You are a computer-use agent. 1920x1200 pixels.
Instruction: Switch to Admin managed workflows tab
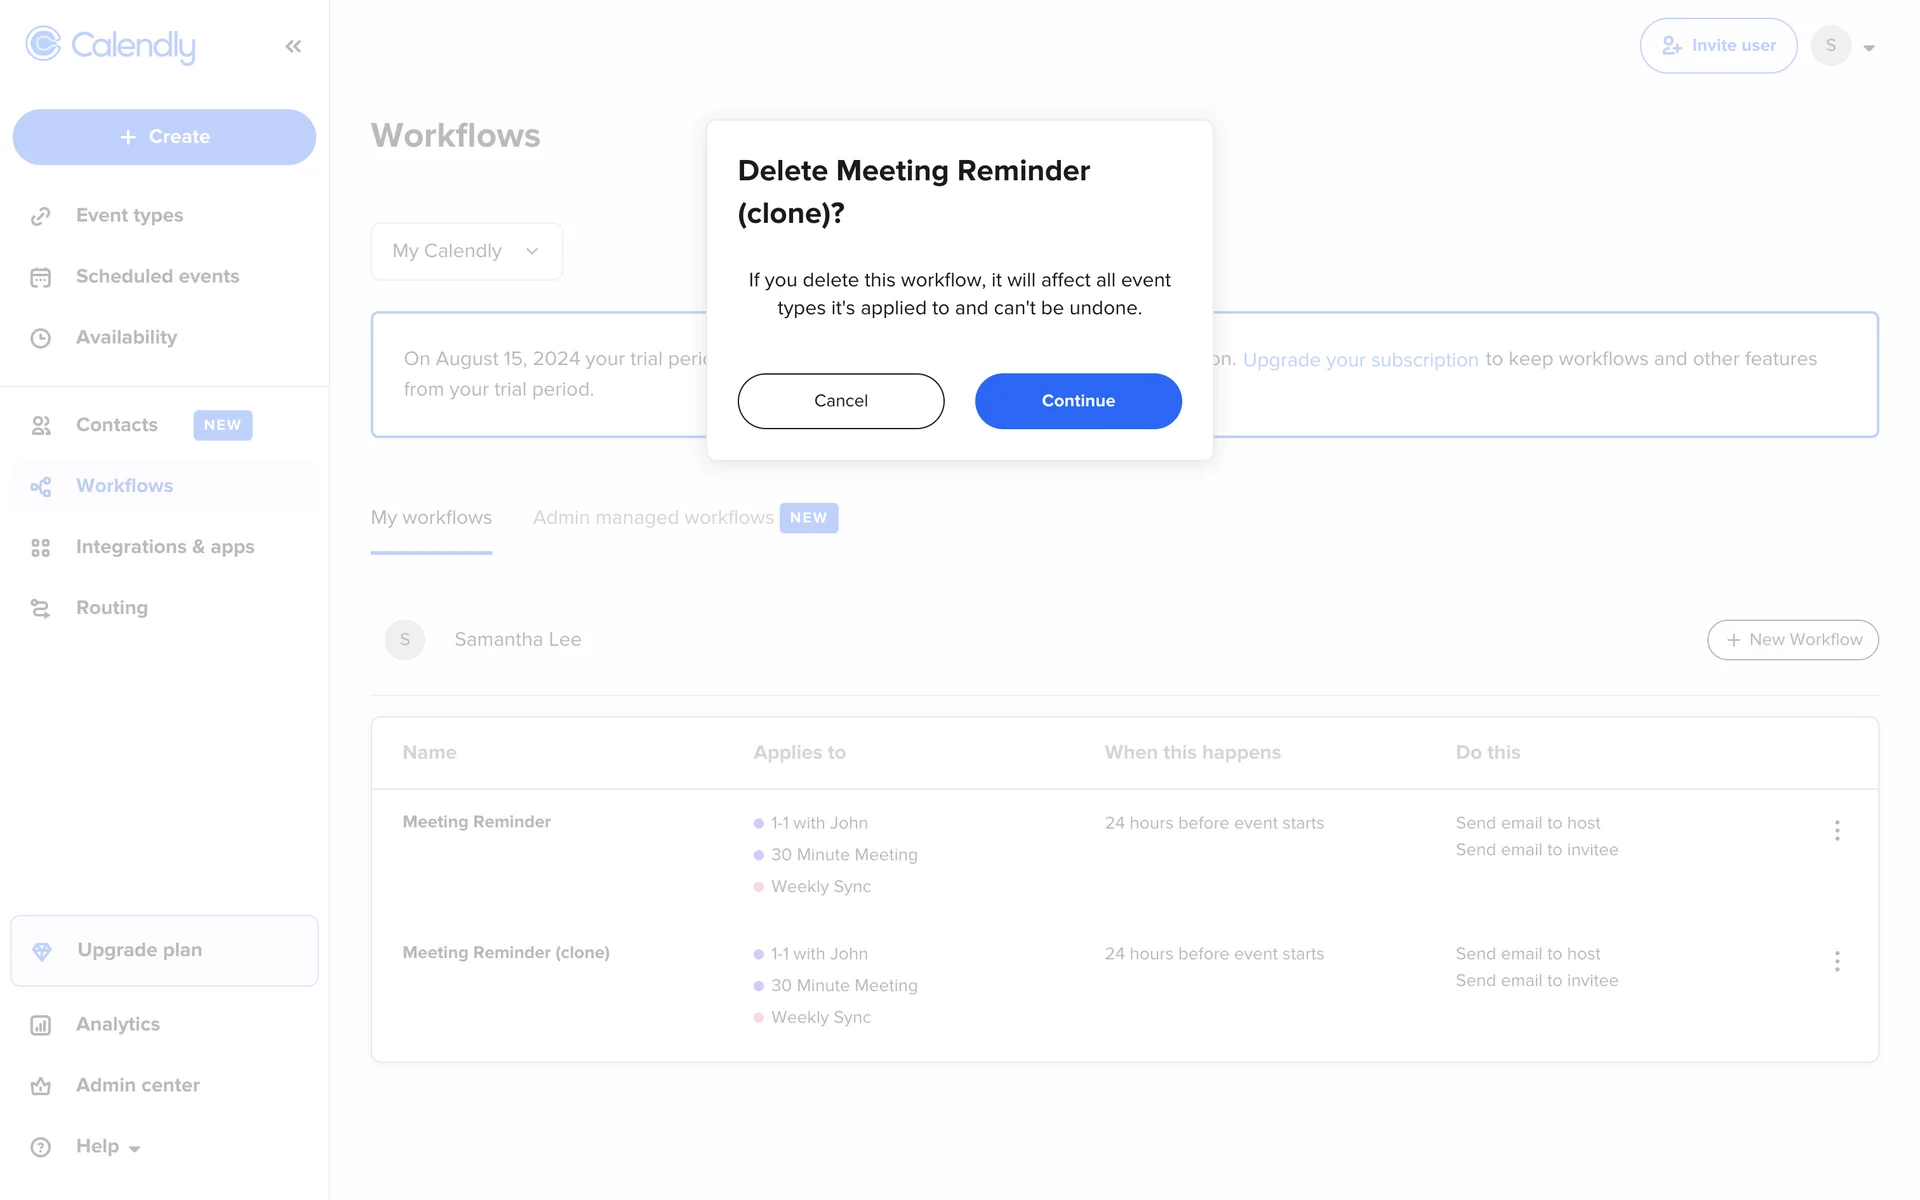point(653,518)
